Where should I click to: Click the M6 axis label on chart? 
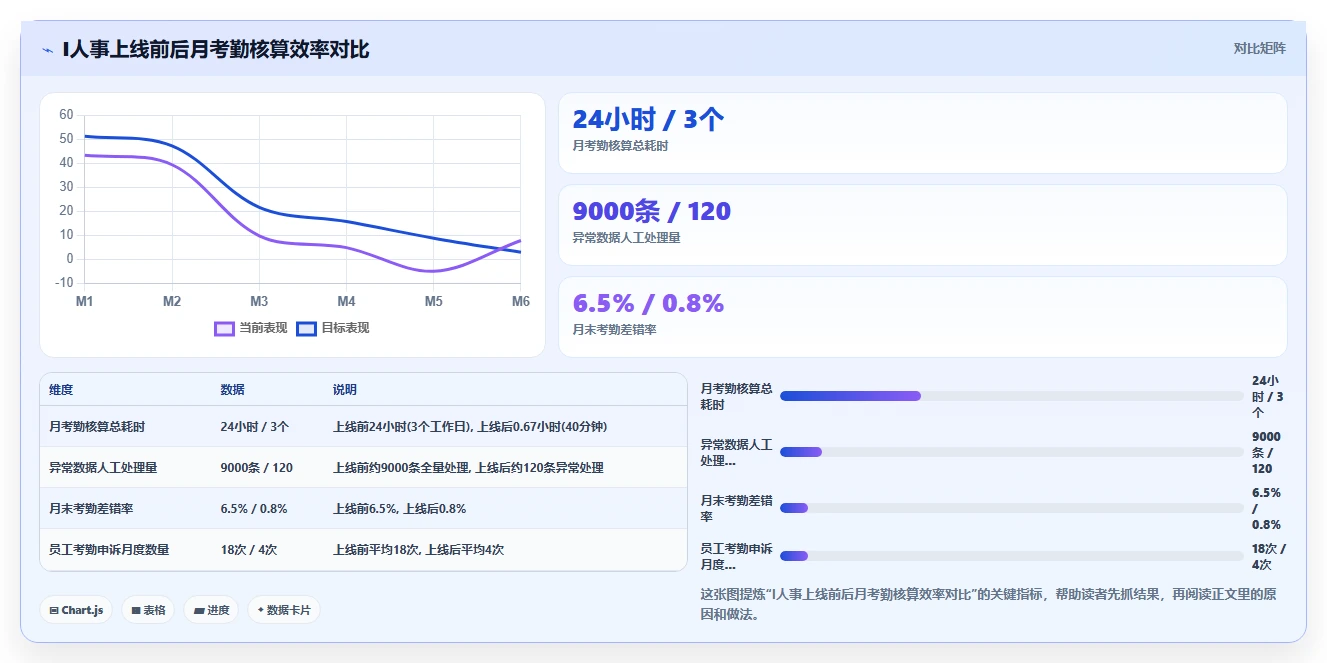pos(521,301)
